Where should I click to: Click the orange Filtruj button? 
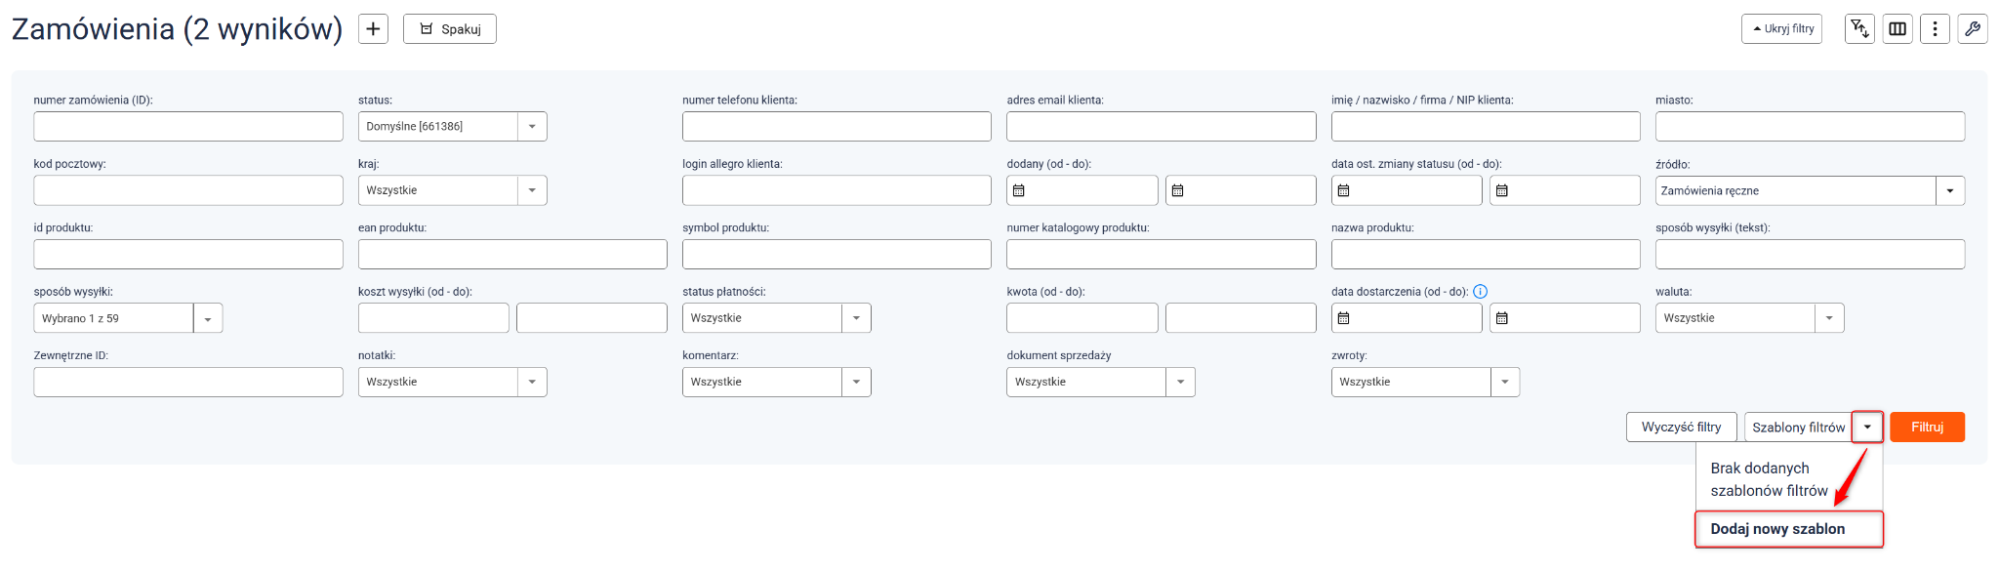1926,427
